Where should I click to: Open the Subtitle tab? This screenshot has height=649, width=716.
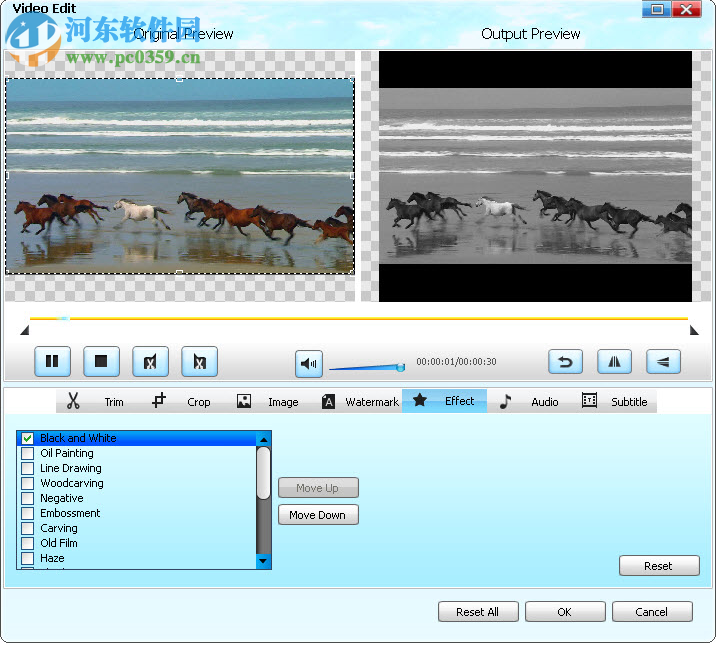point(629,402)
